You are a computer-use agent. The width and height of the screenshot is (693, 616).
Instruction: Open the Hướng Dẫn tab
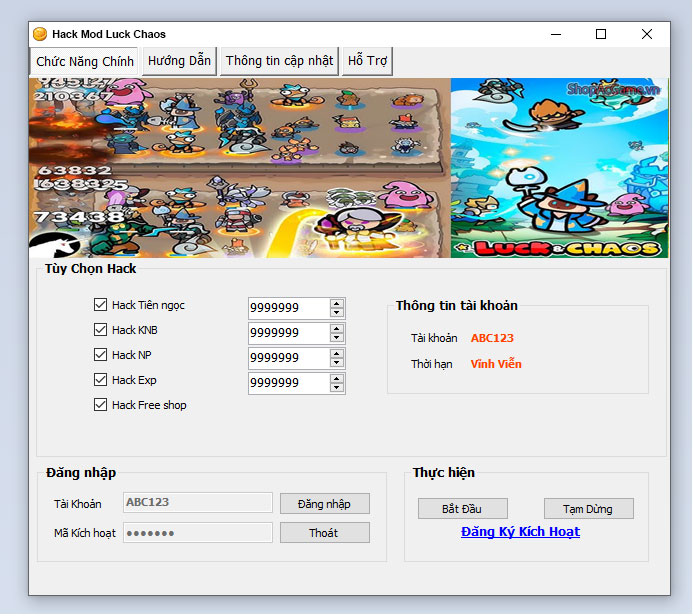click(179, 61)
